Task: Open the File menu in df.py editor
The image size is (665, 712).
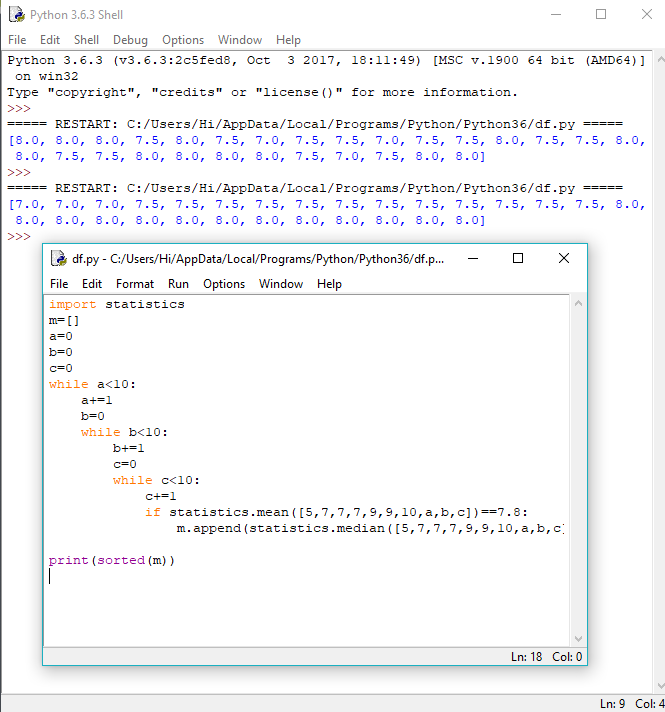Action: coord(59,284)
